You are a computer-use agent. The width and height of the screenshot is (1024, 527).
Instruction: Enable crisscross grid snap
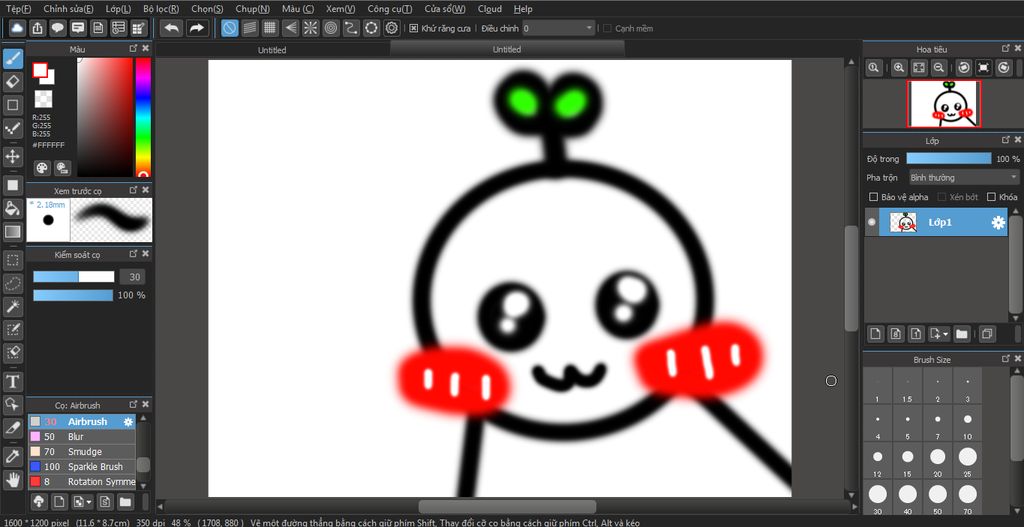pyautogui.click(x=270, y=28)
